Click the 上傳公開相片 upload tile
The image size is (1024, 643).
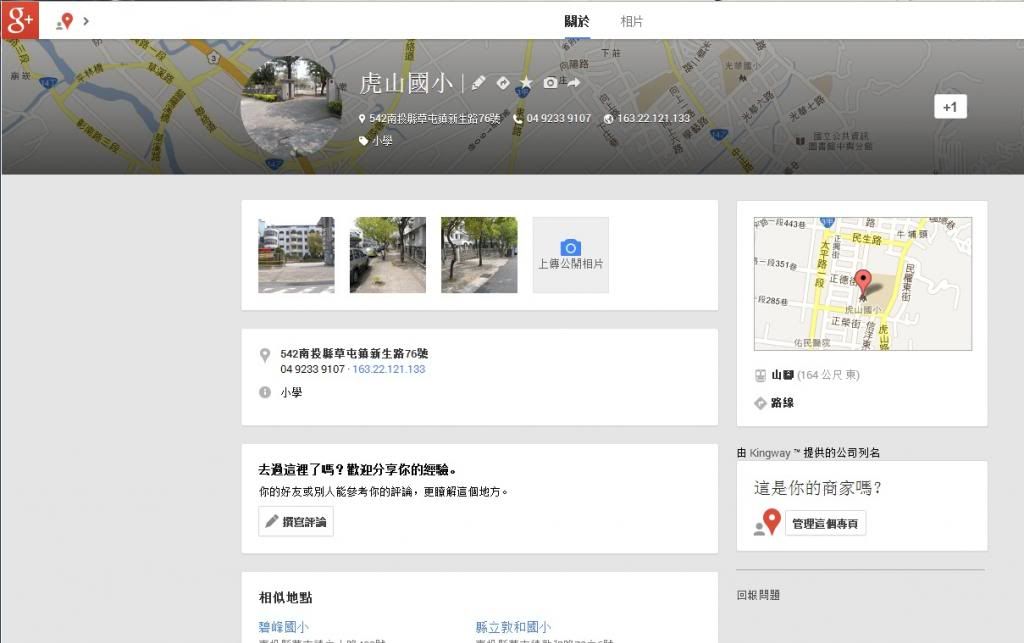click(x=571, y=255)
